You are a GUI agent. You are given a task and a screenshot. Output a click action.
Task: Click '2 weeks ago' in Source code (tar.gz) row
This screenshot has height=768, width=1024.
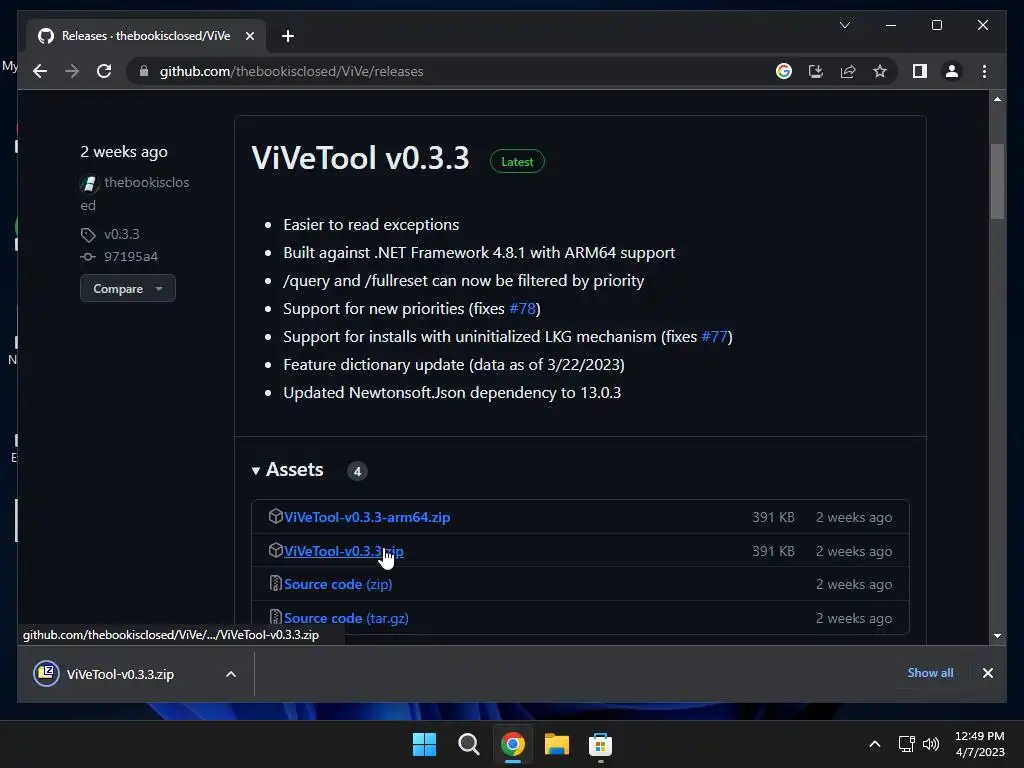coord(854,618)
